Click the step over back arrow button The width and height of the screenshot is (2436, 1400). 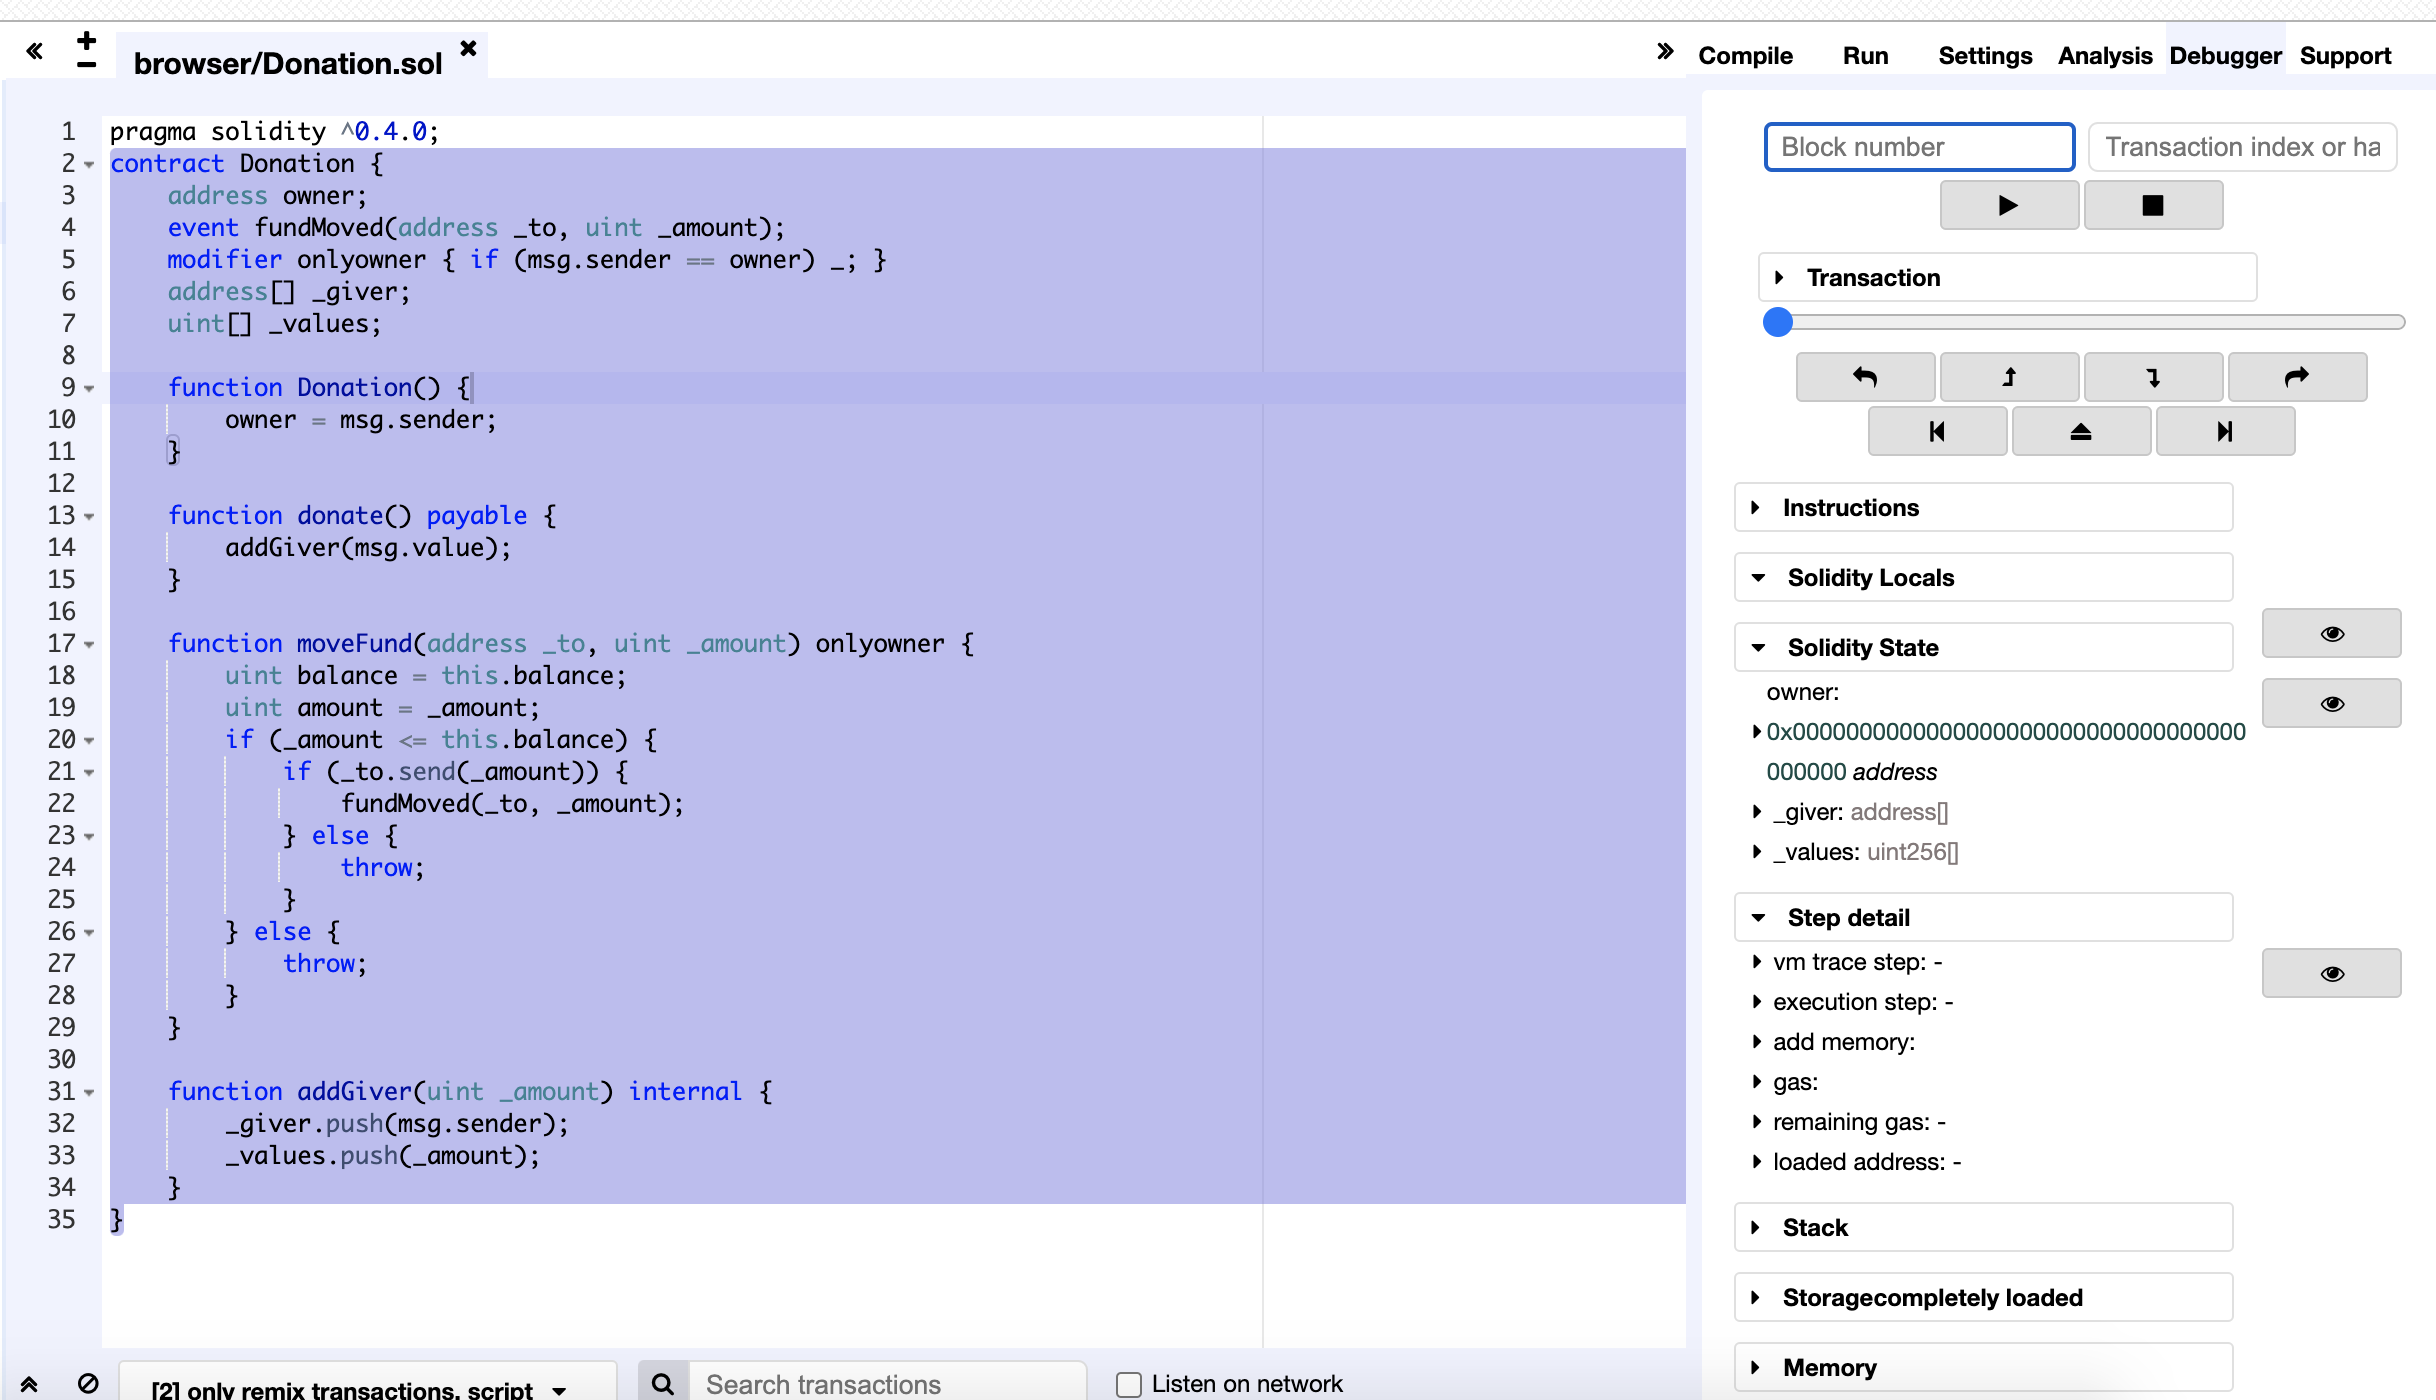(x=1865, y=377)
